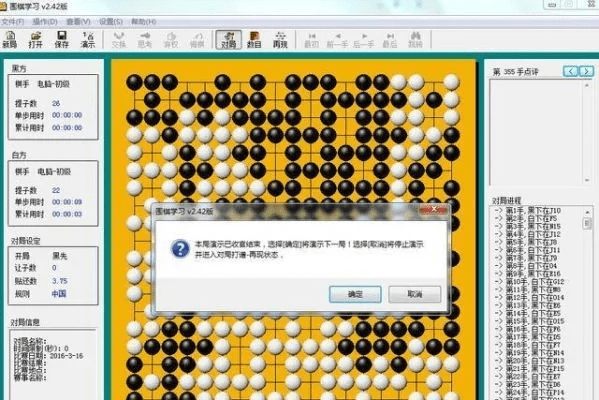Image resolution: width=599 pixels, height=400 pixels.
Task: Select move row 第10手 白下在G12
Action: [x=529, y=282]
